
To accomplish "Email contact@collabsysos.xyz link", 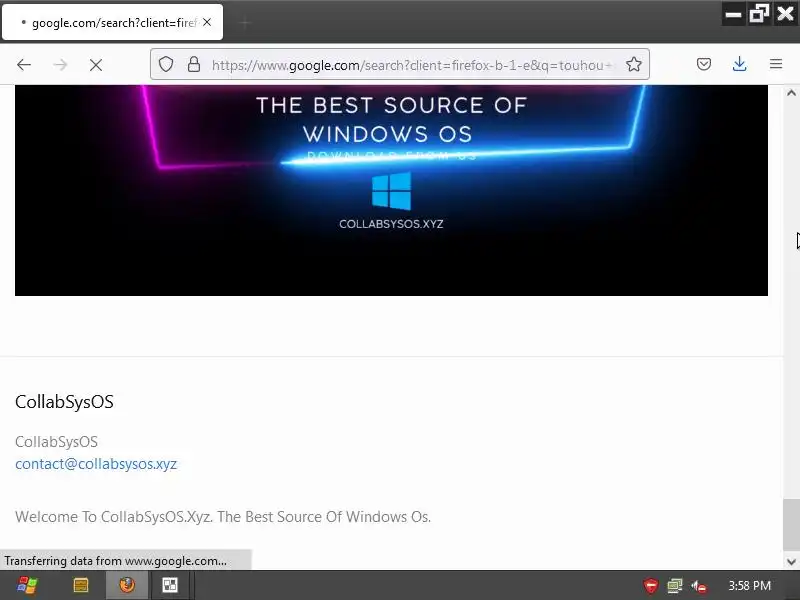I will [x=96, y=464].
